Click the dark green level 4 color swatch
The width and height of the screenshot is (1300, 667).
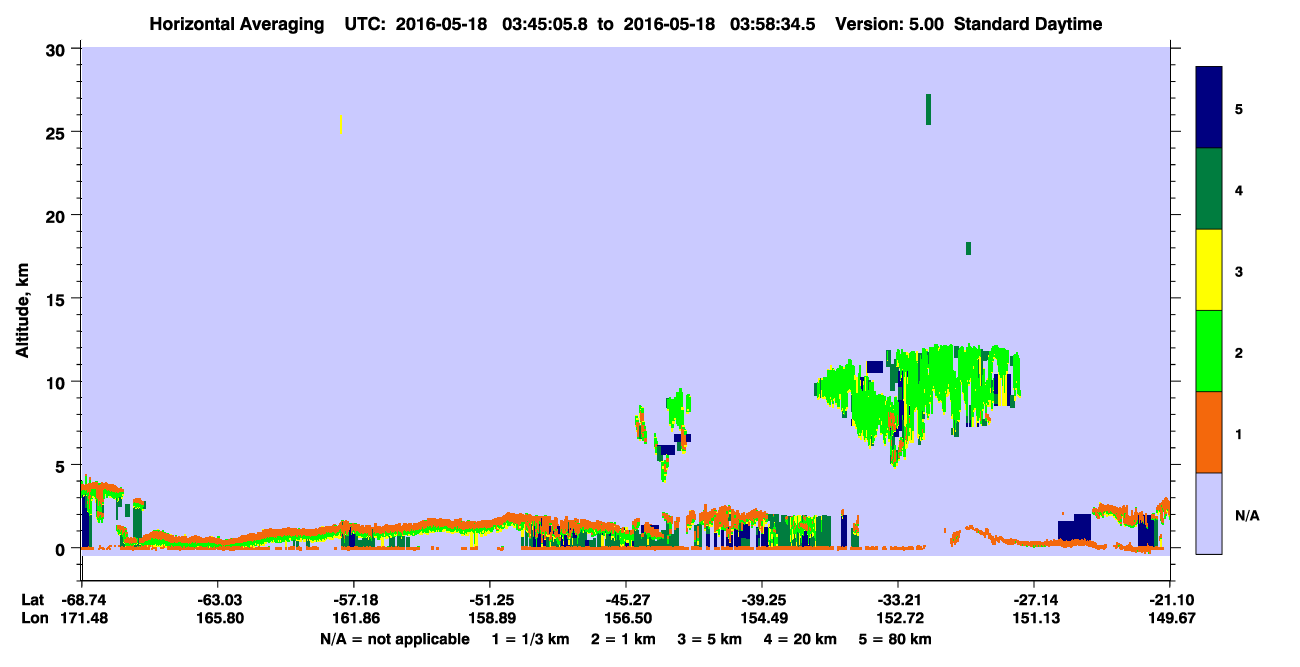1209,189
